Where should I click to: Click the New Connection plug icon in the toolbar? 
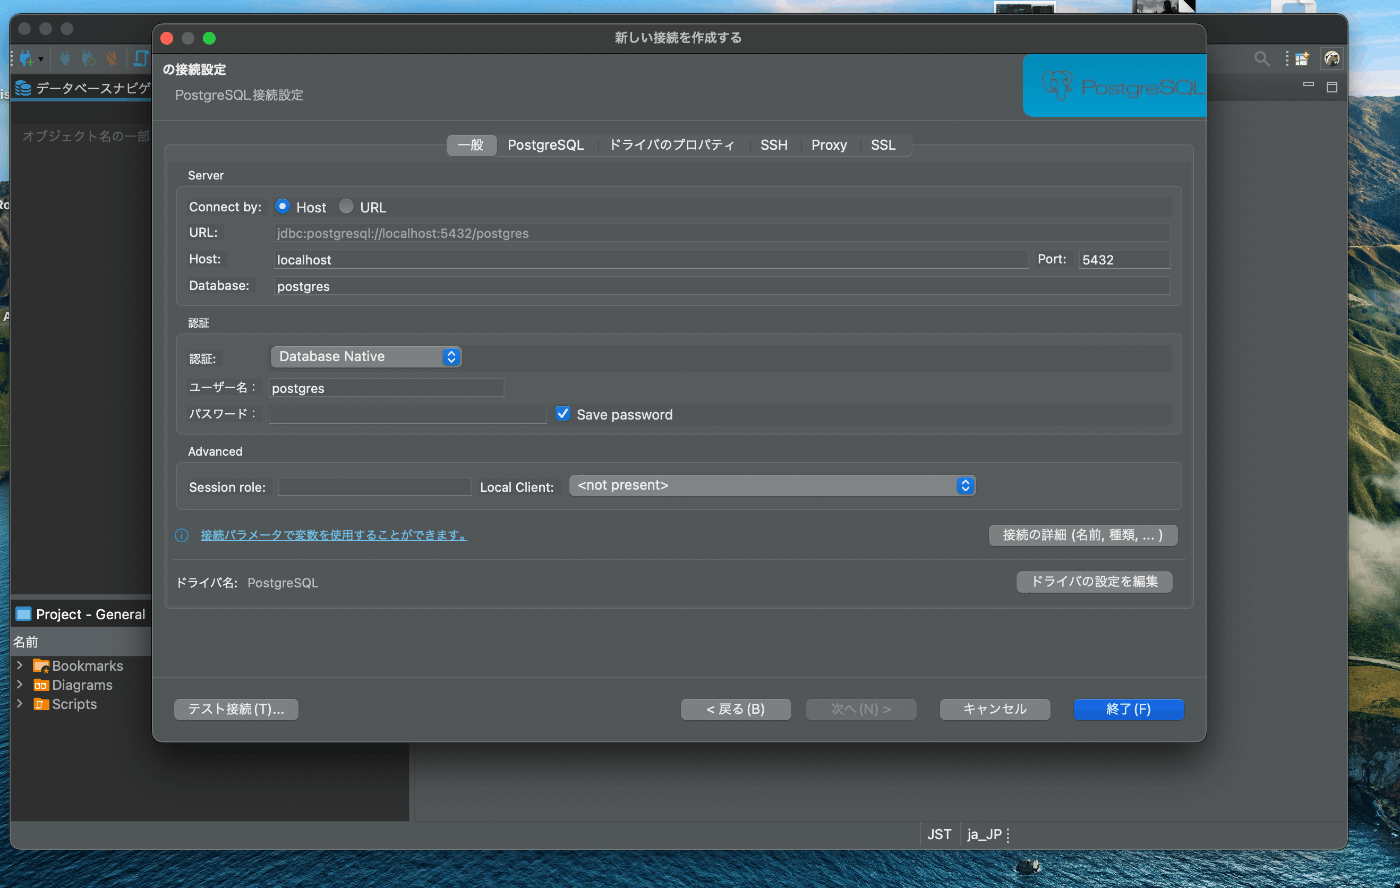pos(26,59)
